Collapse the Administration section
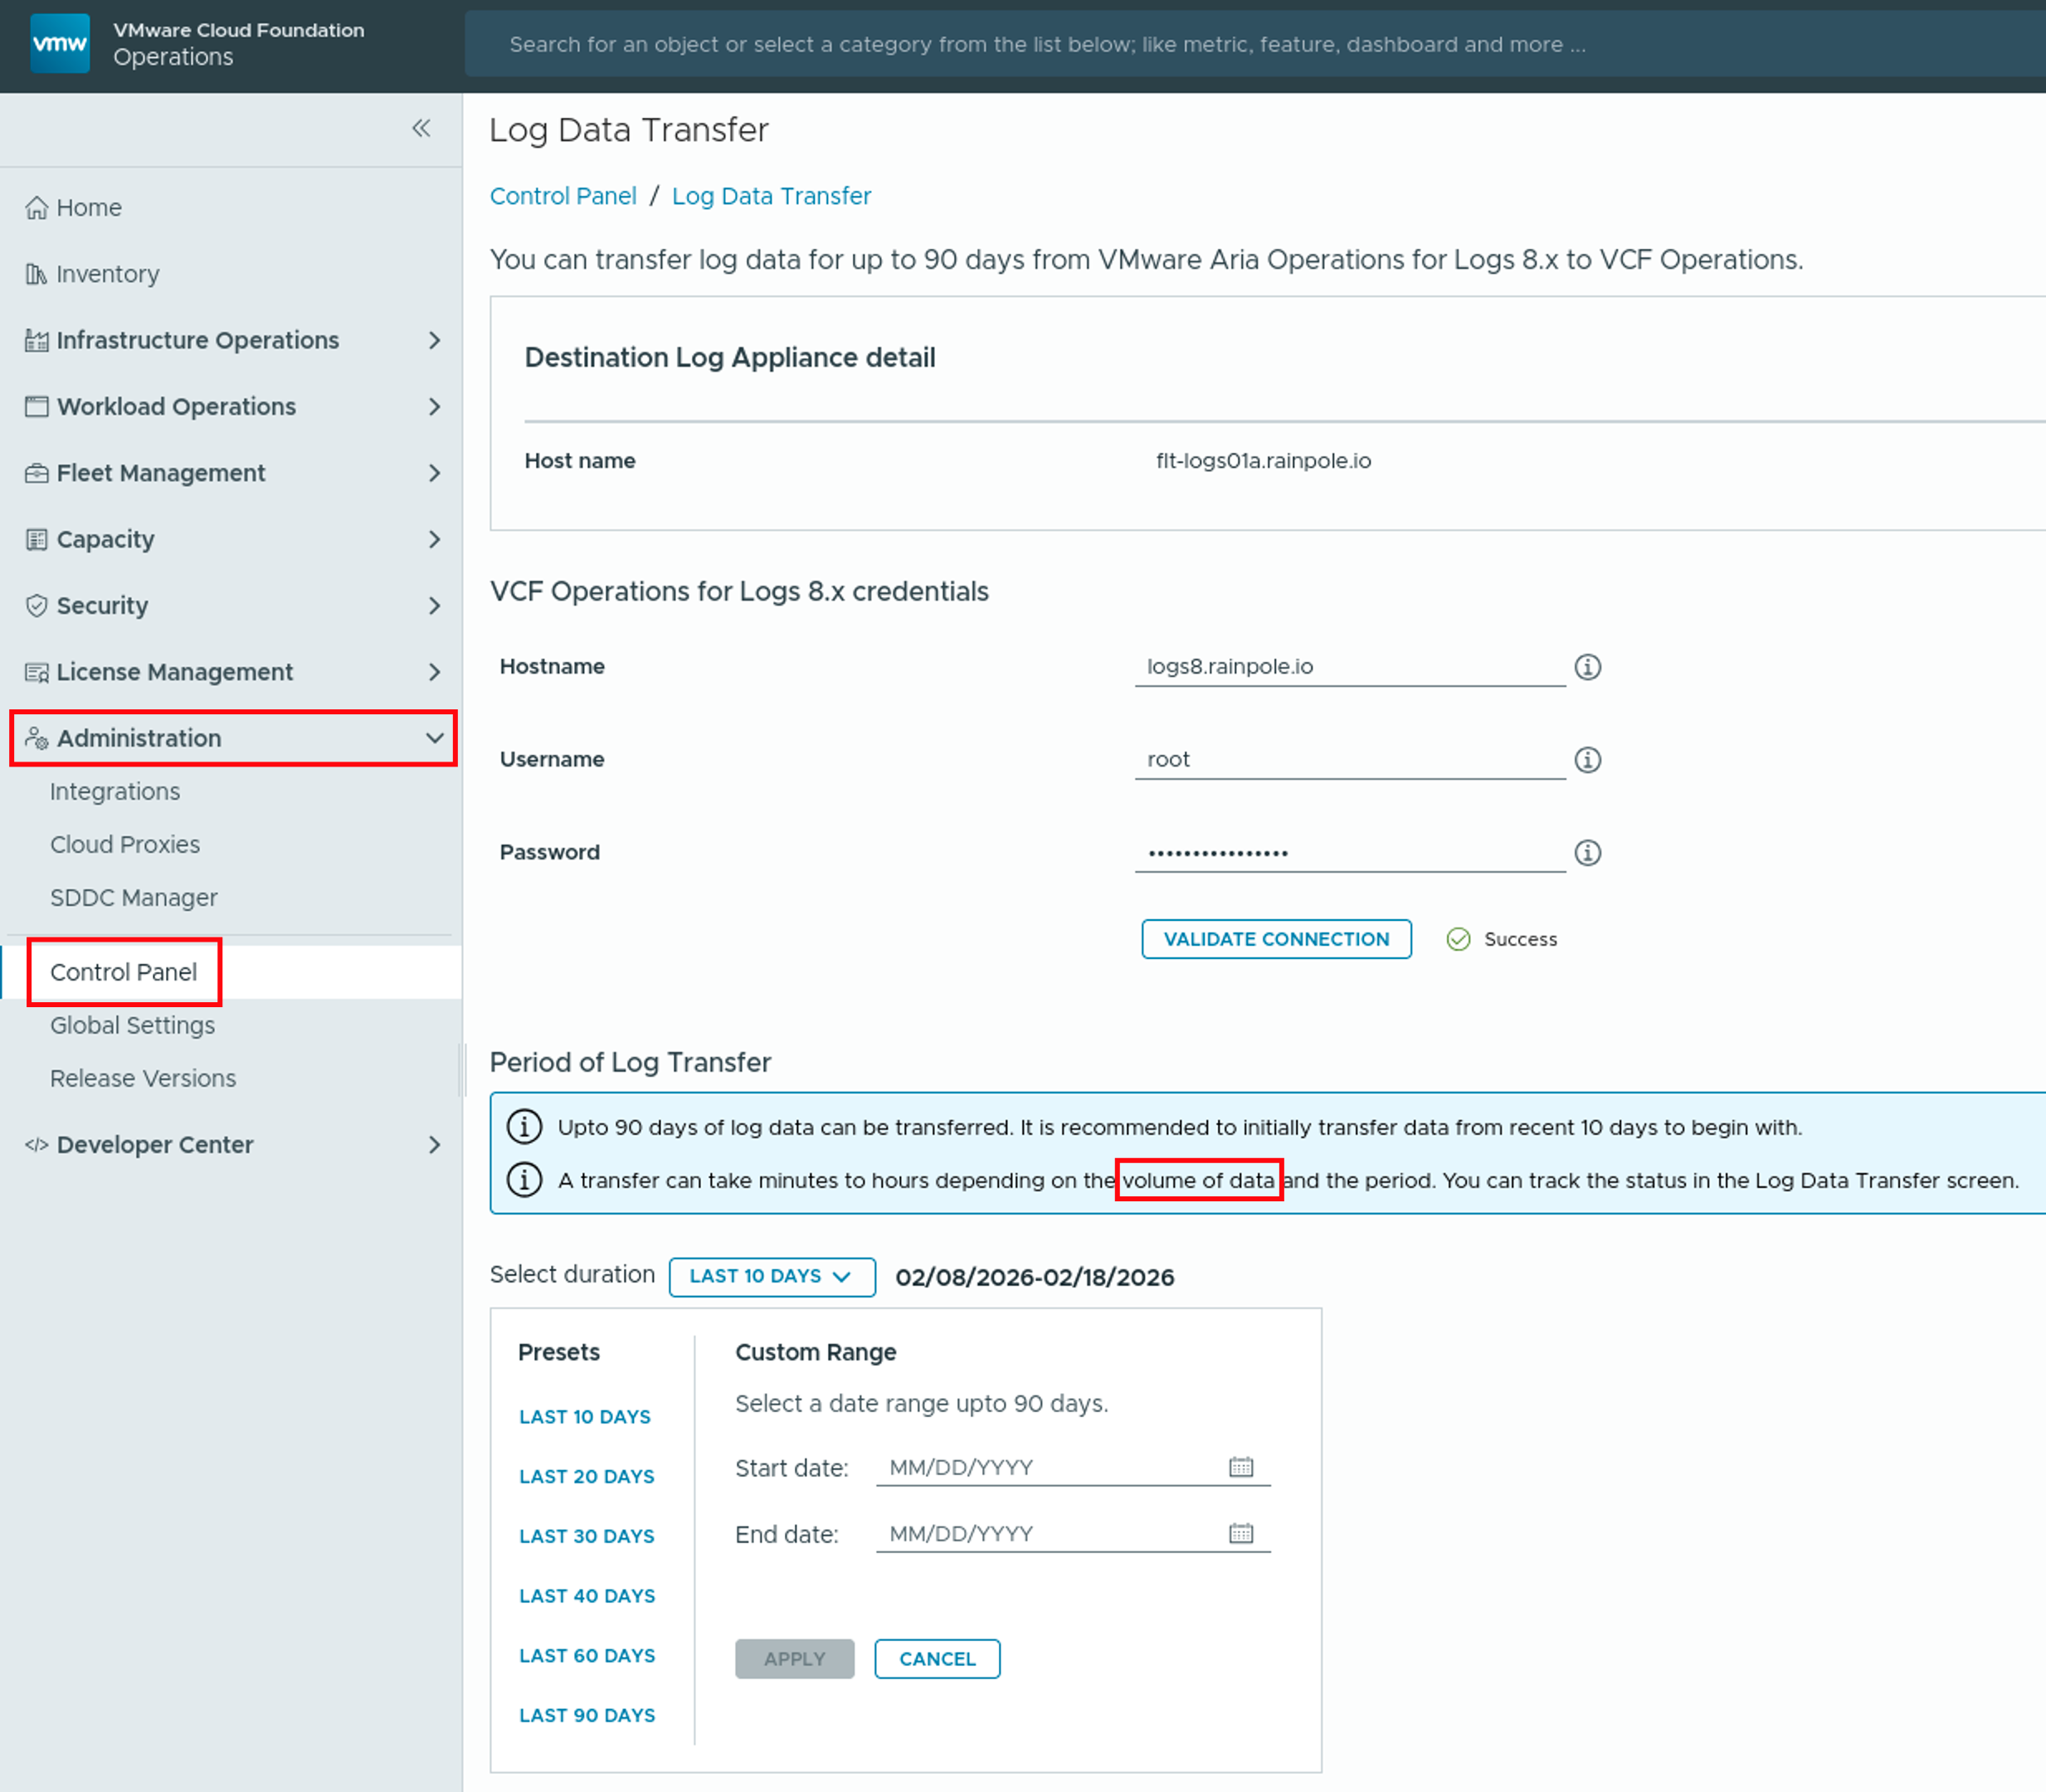 pos(433,738)
